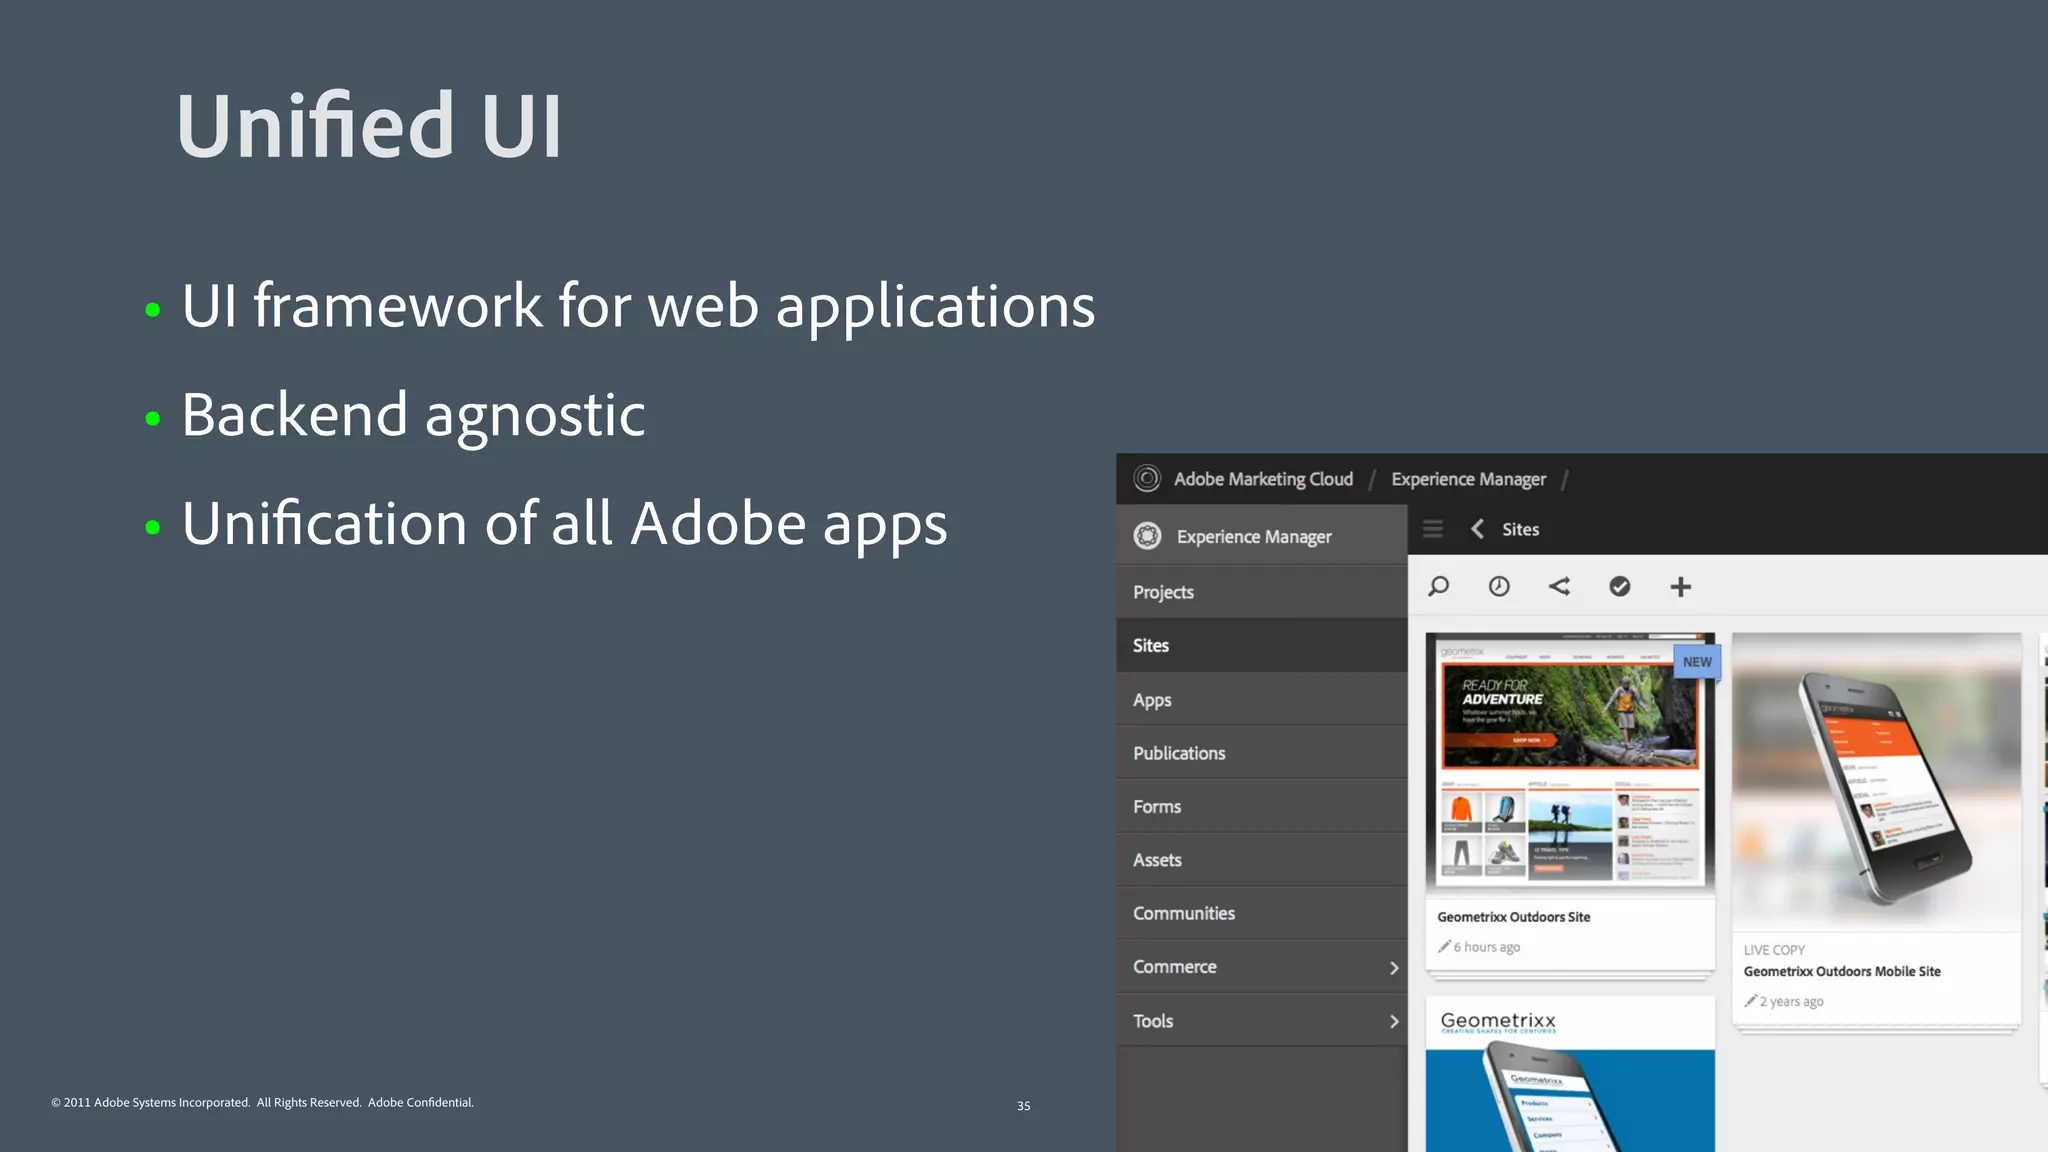
Task: Click the slide number 35
Action: pos(1023,1106)
